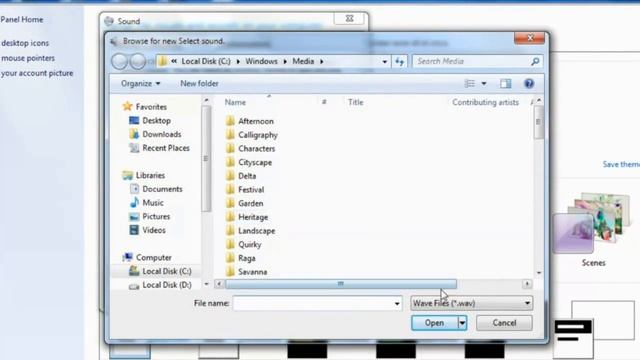Click your account picture link
Screen dimensions: 640x360
point(37,73)
